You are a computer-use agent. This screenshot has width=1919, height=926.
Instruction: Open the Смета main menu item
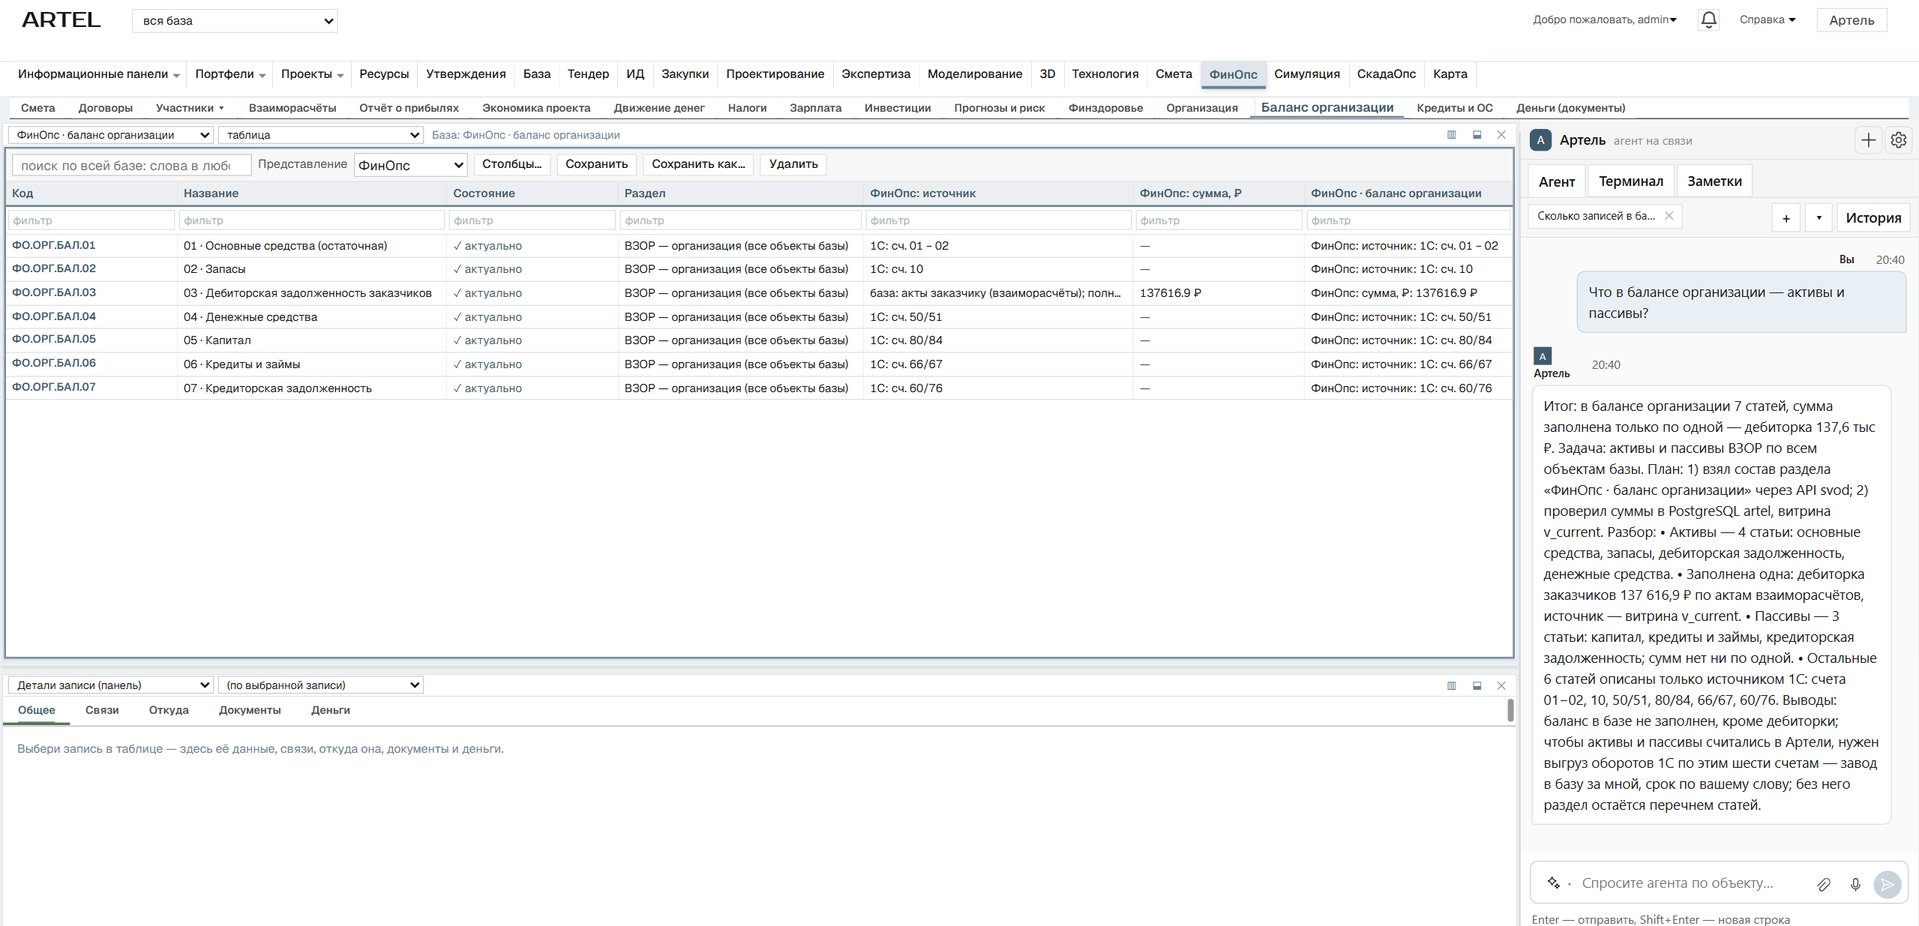point(1173,74)
